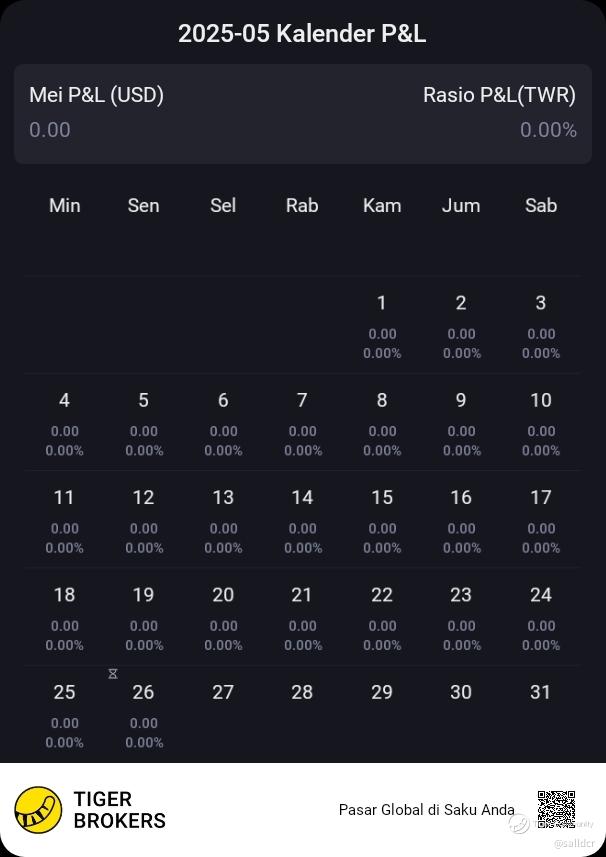Click the 0.00% ratio value in the summary
Image resolution: width=606 pixels, height=857 pixels.
(548, 130)
